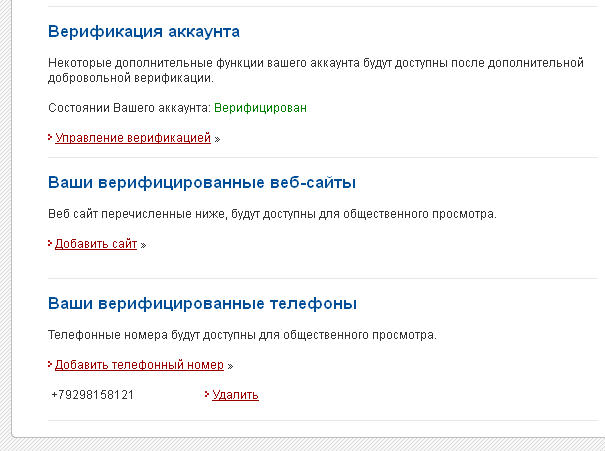Click the » chevron after Управление верификацией
The image size is (605, 451).
click(x=217, y=139)
